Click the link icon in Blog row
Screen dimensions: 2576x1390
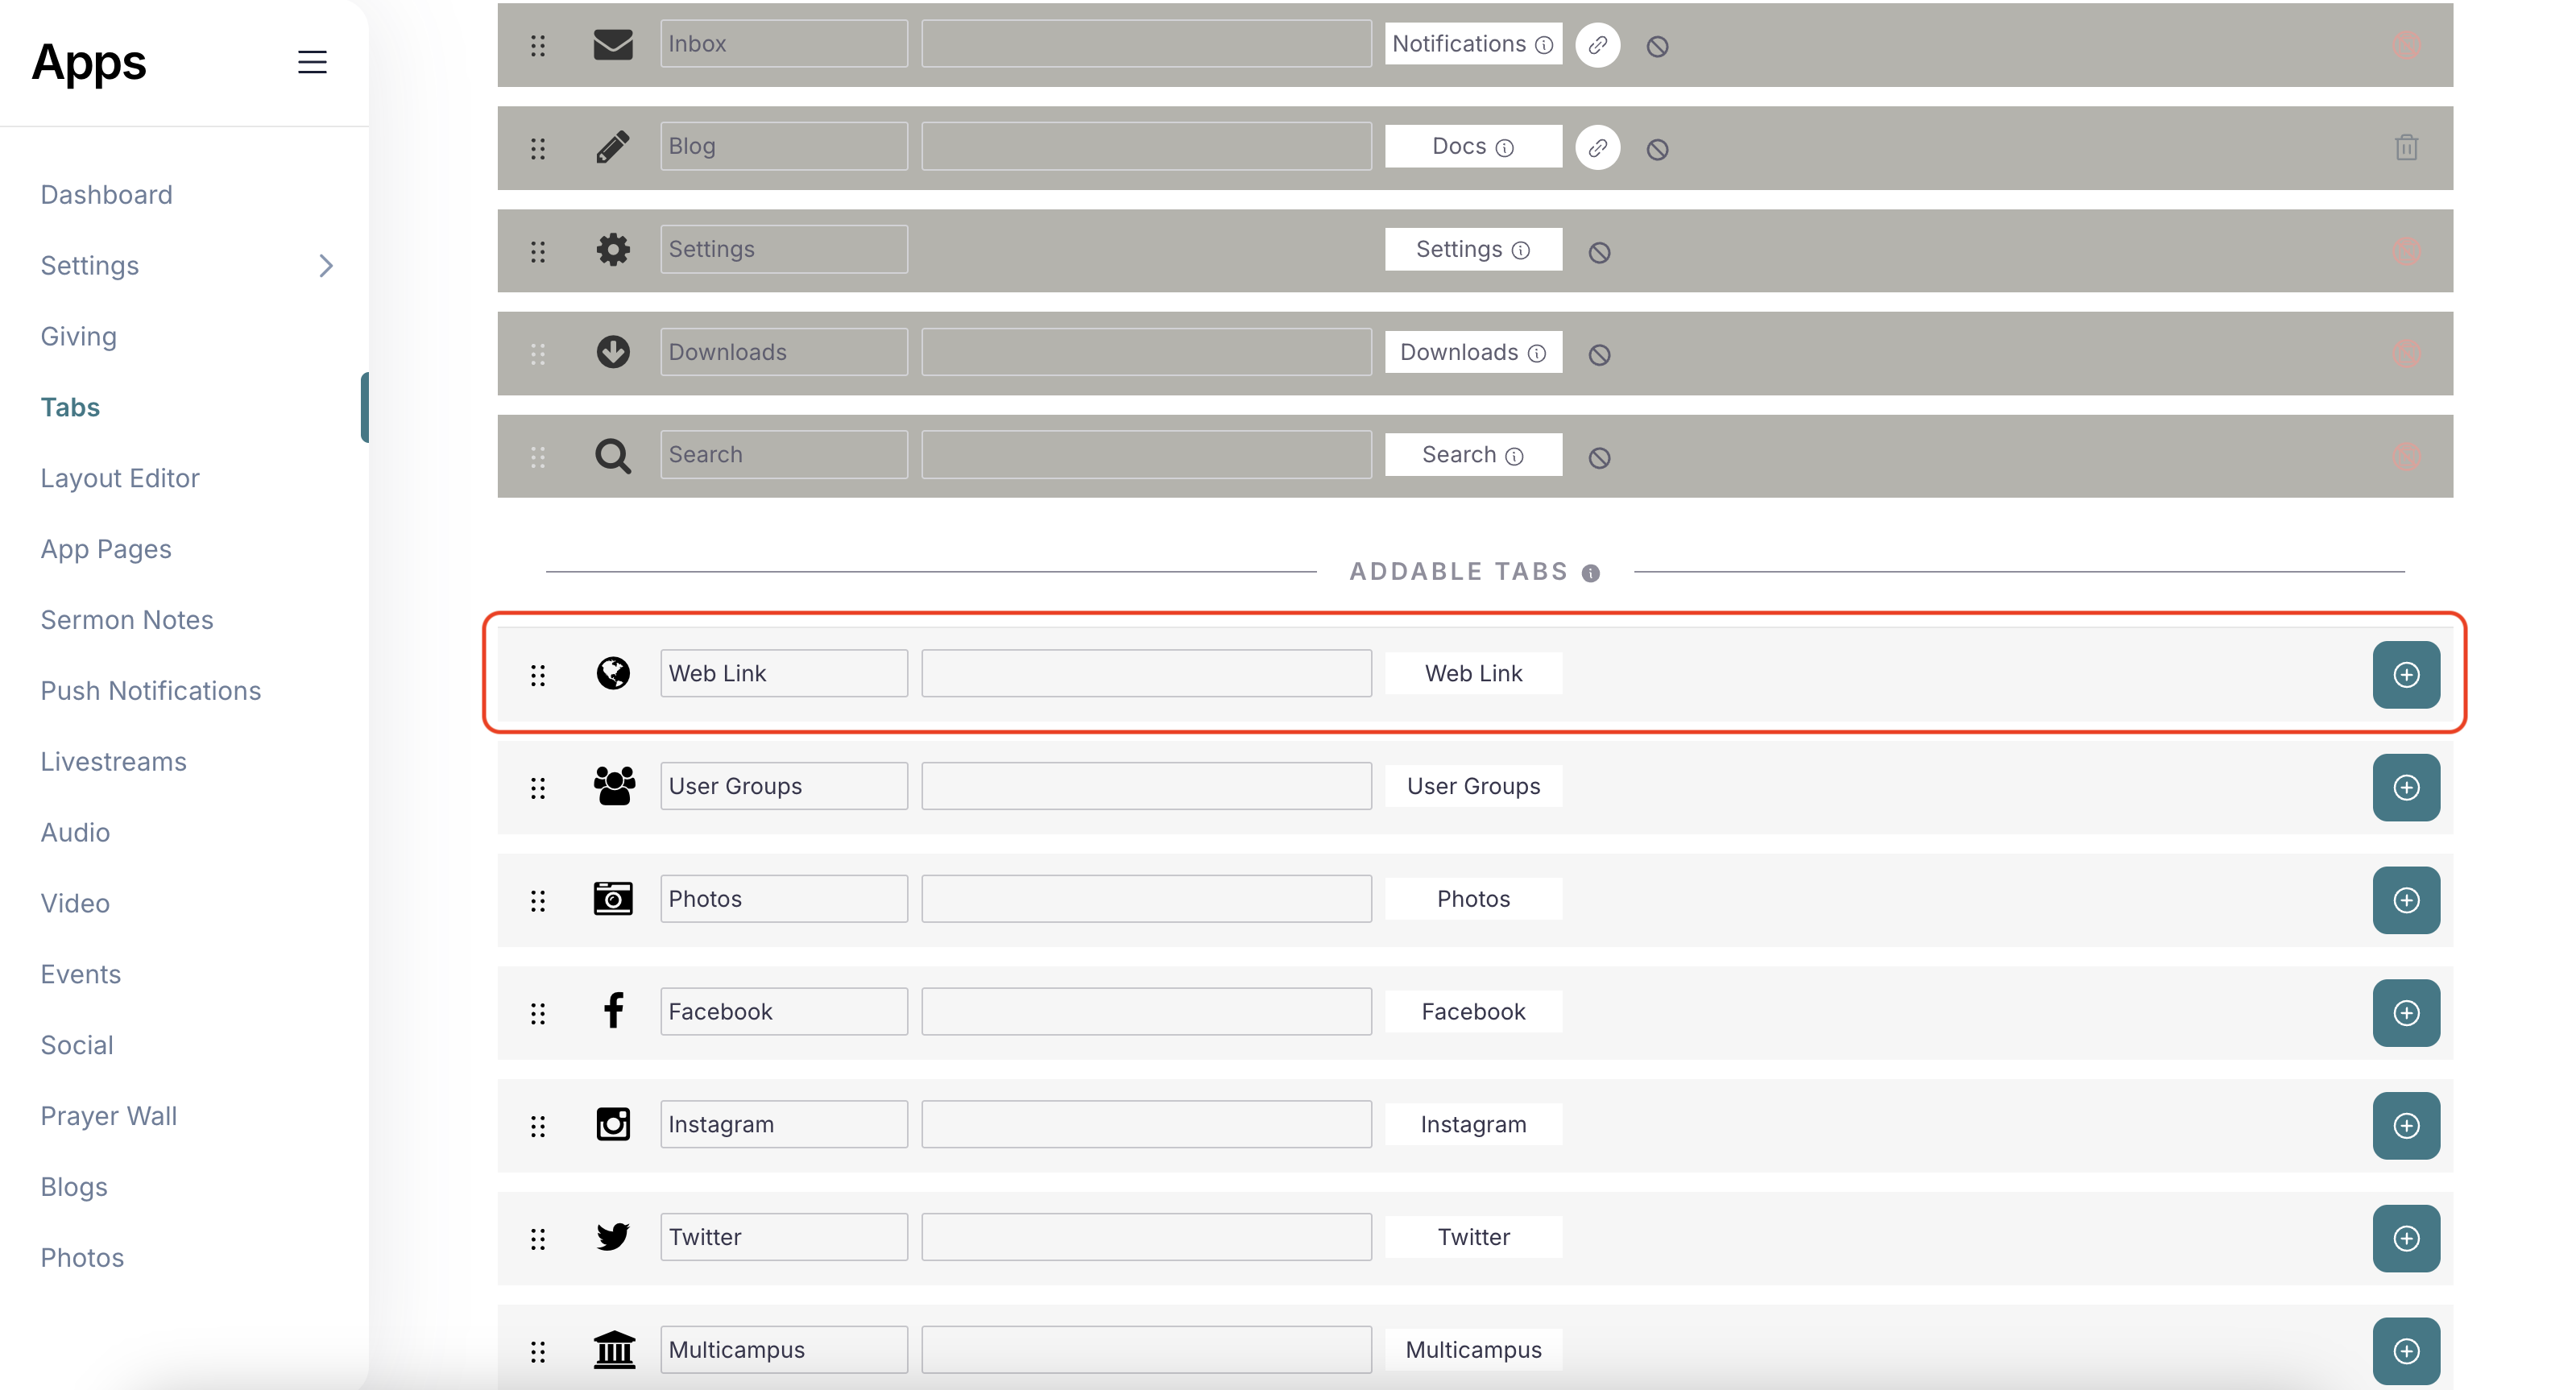[x=1597, y=148]
